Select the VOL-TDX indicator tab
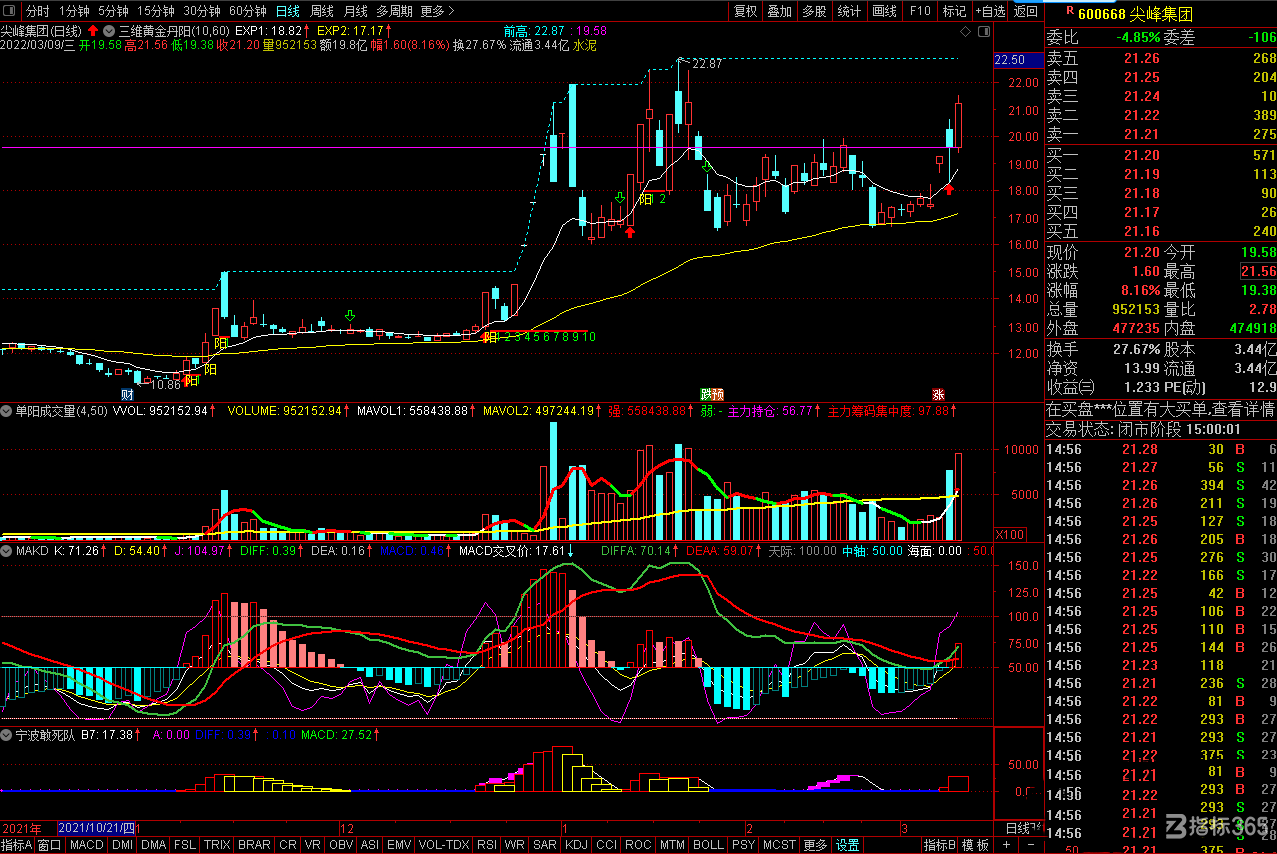The image size is (1277, 854). [x=443, y=845]
